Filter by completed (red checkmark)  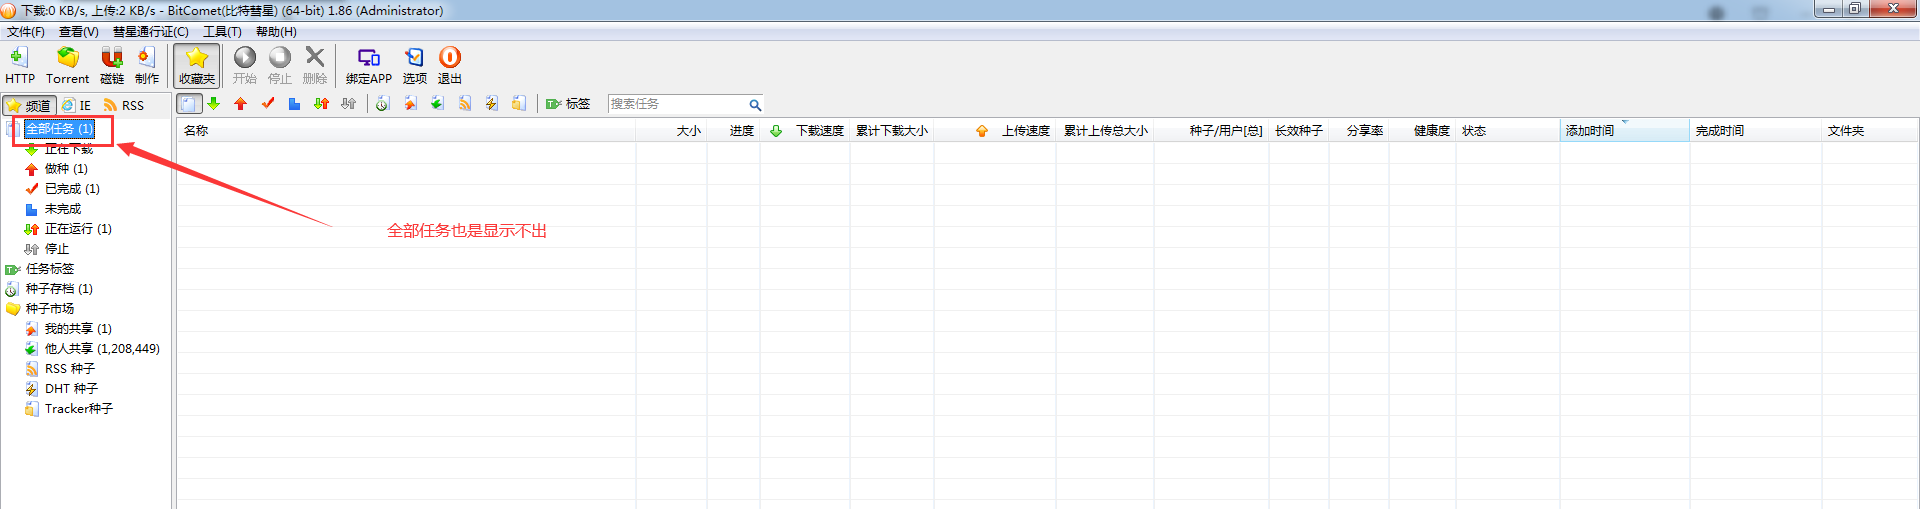pyautogui.click(x=268, y=104)
